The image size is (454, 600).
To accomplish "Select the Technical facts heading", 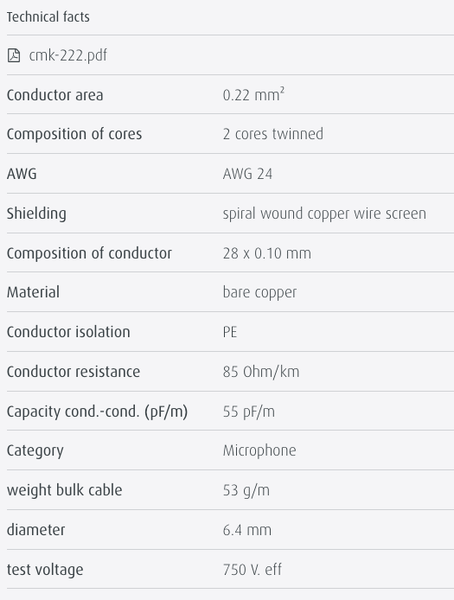I will 48,17.
